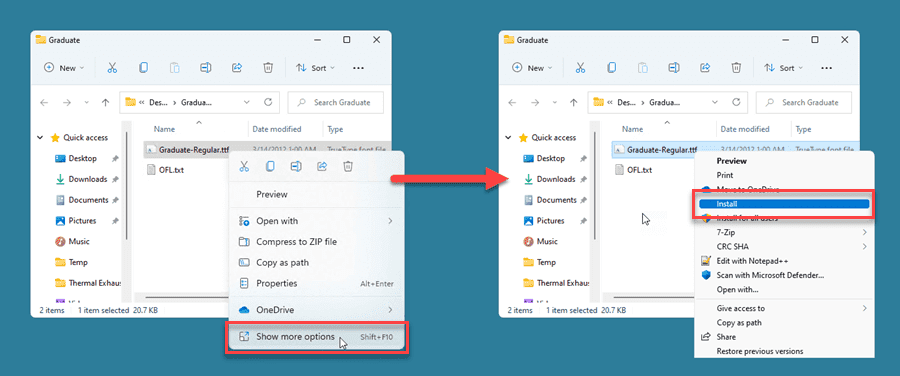Click Cut icon in right window toolbar
The width and height of the screenshot is (900, 376).
pyautogui.click(x=580, y=68)
